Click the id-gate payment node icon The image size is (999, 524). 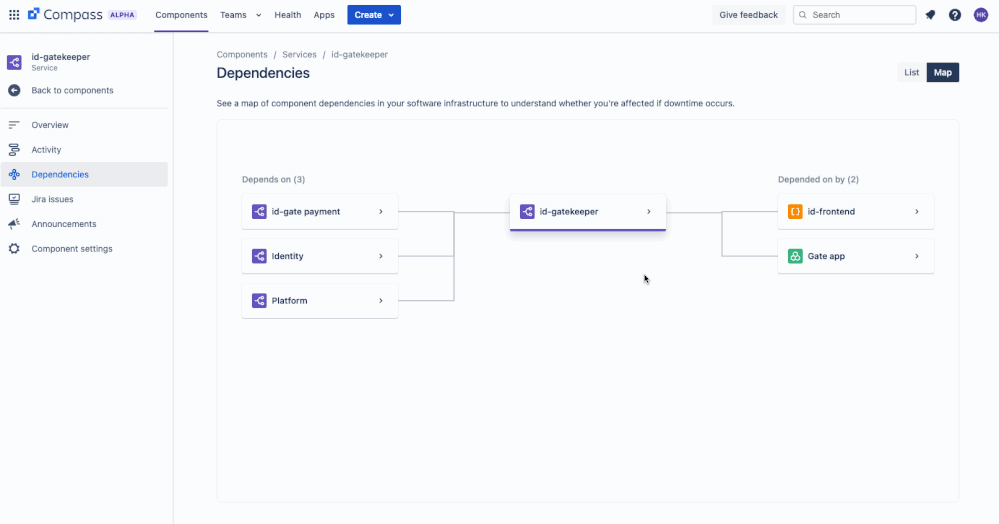[259, 212]
